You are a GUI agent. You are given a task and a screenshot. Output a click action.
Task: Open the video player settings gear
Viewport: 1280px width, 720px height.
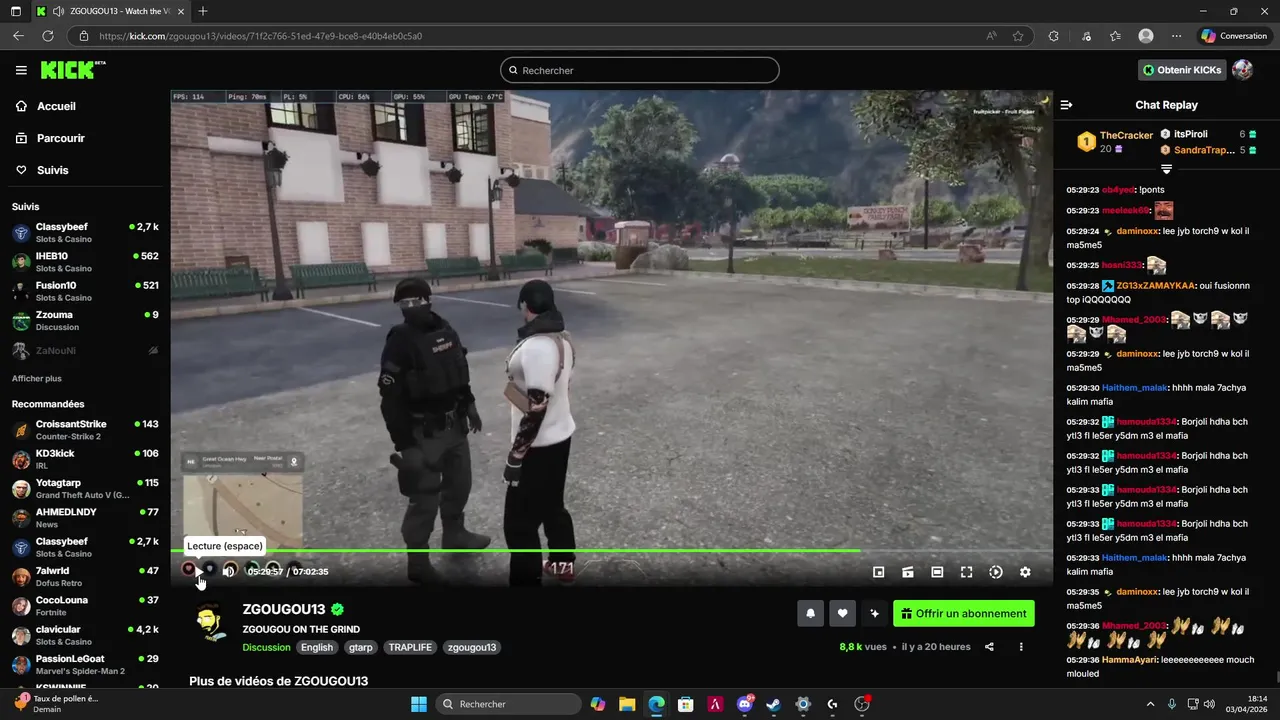(x=1025, y=572)
